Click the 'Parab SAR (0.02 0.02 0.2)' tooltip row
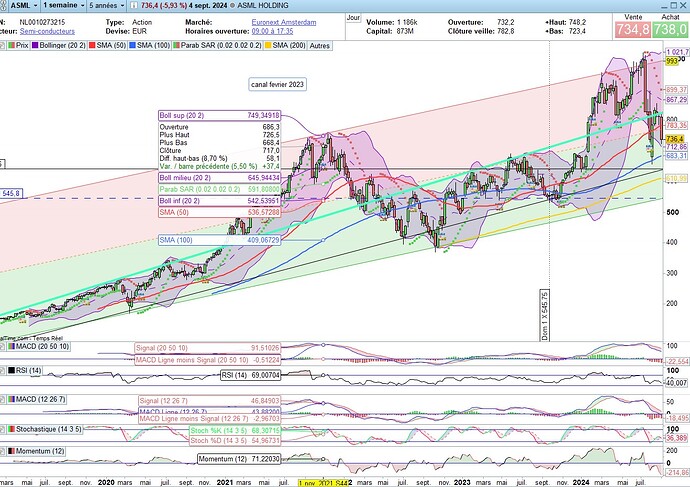The width and height of the screenshot is (690, 487). [220, 189]
